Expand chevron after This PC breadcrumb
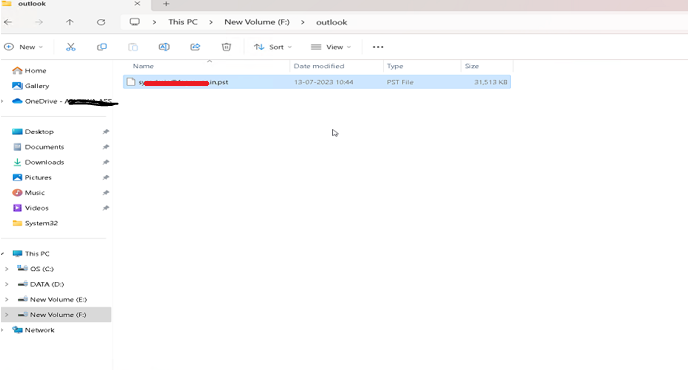This screenshot has width=688, height=374. click(211, 22)
